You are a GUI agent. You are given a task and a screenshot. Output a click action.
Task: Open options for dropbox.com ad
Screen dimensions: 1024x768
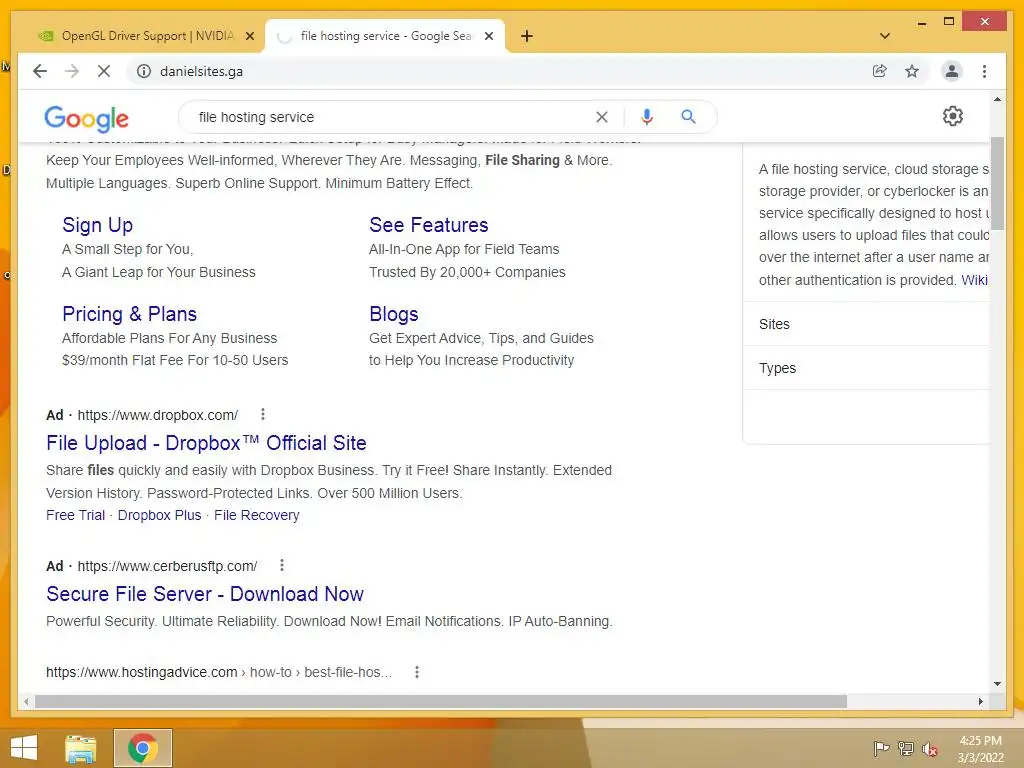263,414
